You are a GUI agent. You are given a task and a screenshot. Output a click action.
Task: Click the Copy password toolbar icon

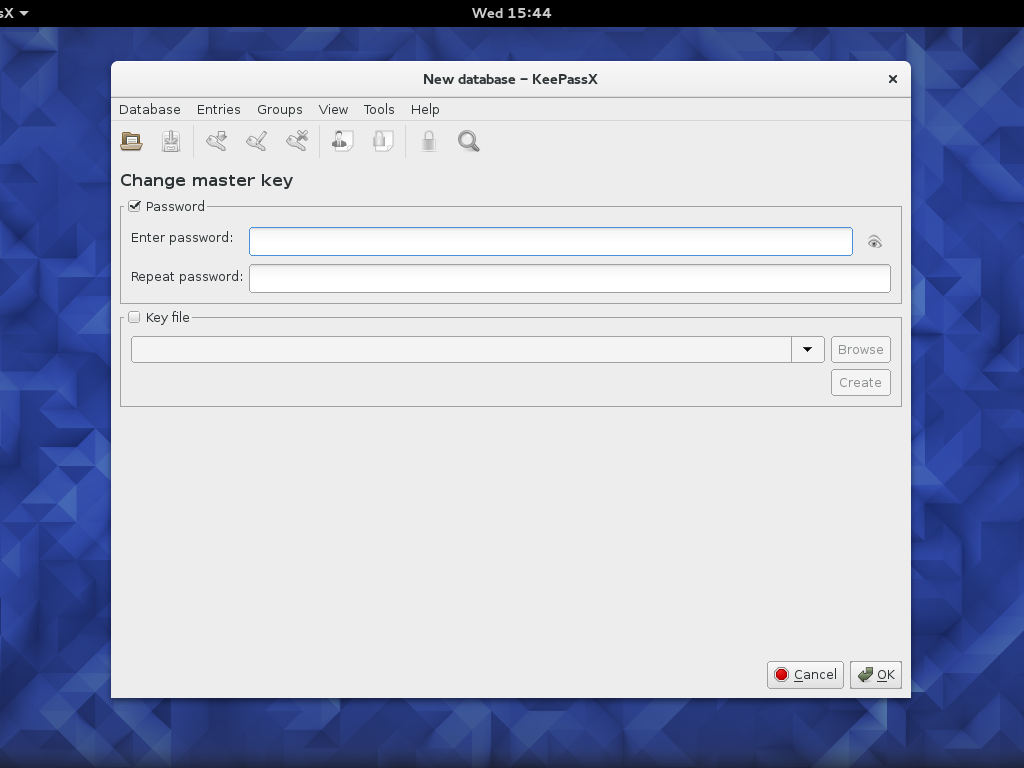coord(383,141)
